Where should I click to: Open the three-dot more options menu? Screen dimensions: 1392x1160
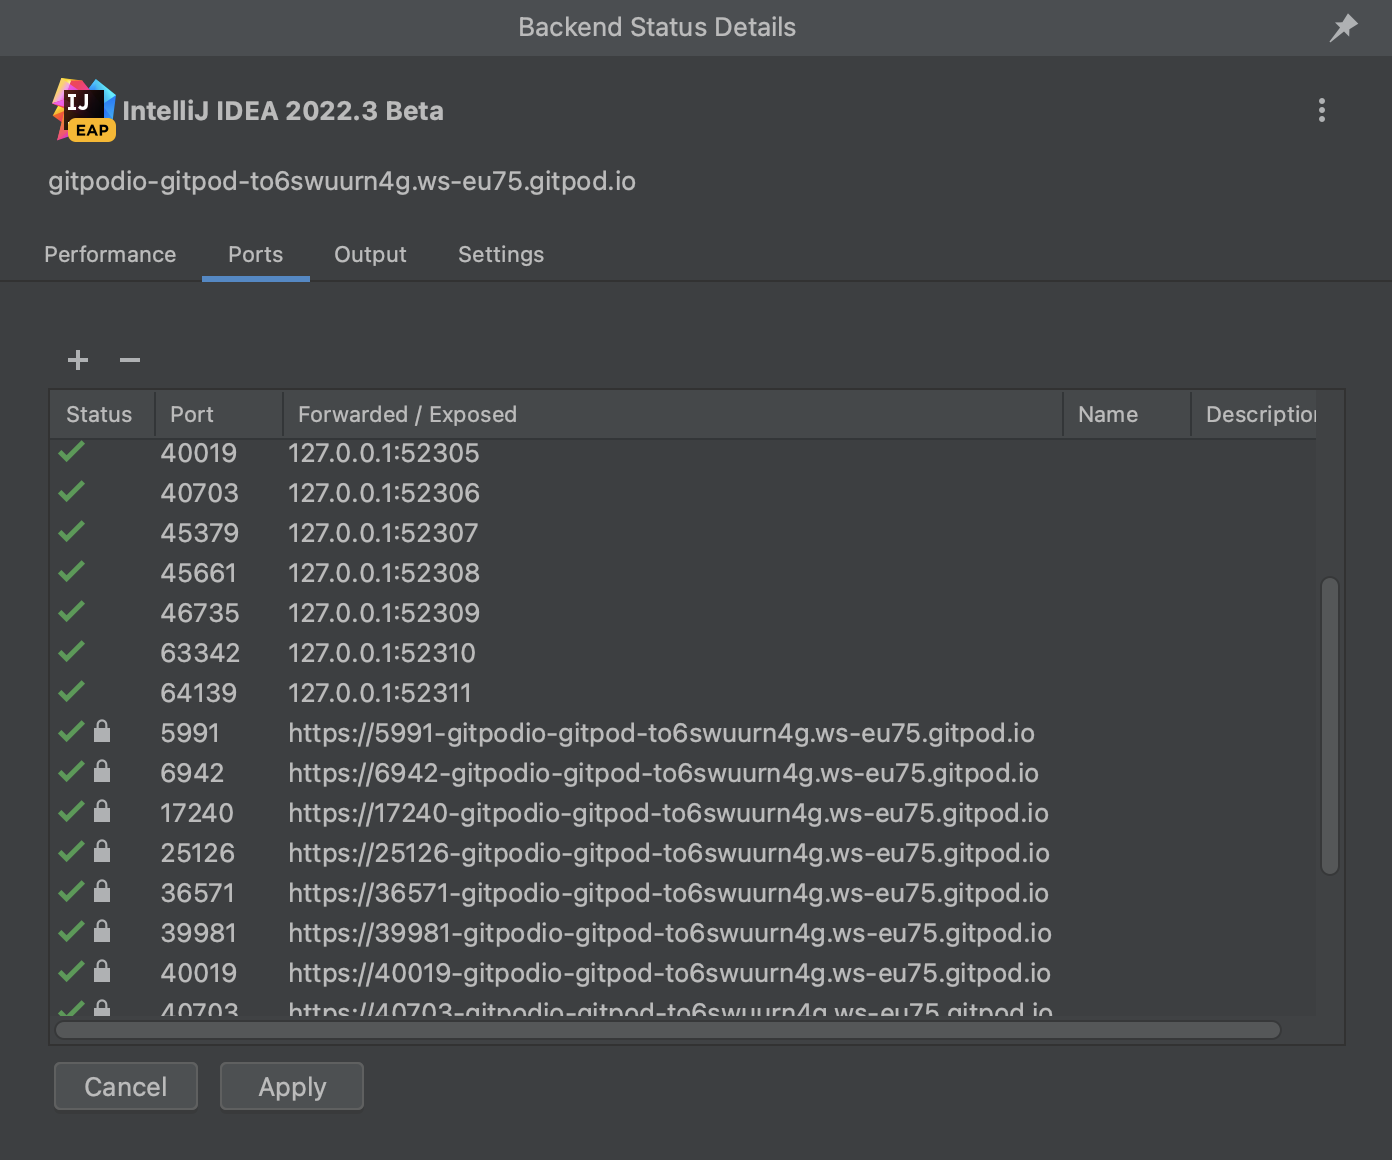point(1322,110)
